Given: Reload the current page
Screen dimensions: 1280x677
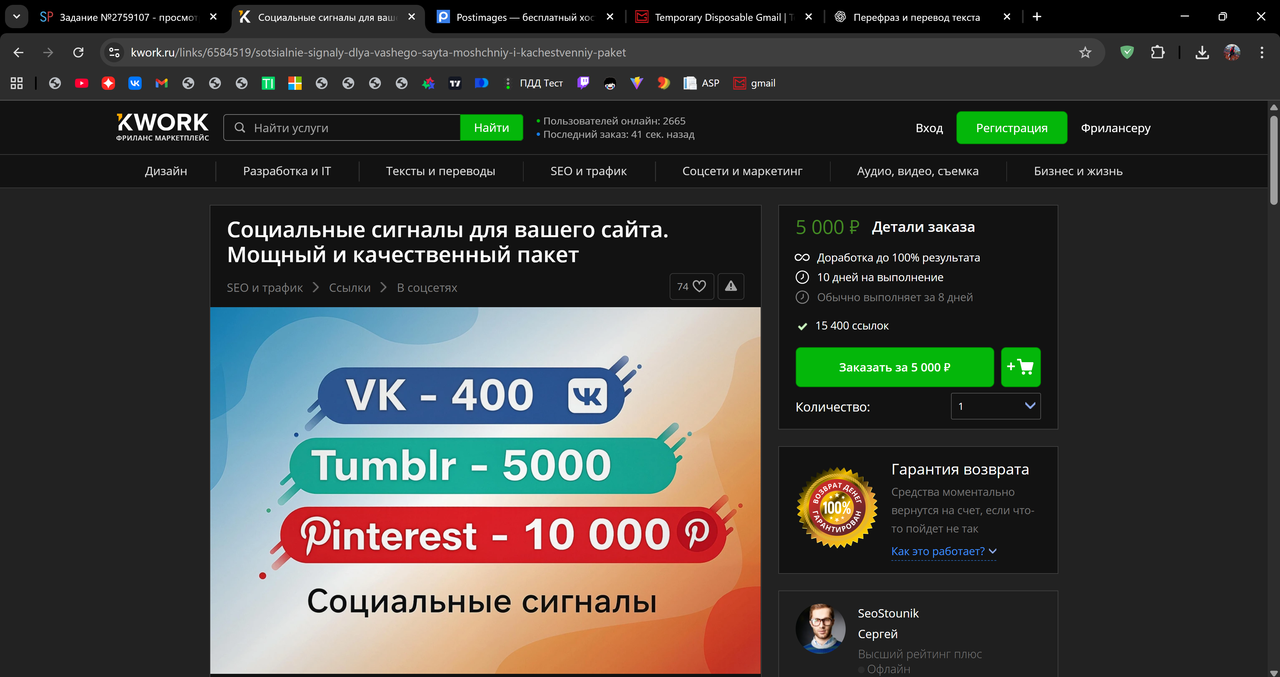Looking at the screenshot, I should point(78,53).
